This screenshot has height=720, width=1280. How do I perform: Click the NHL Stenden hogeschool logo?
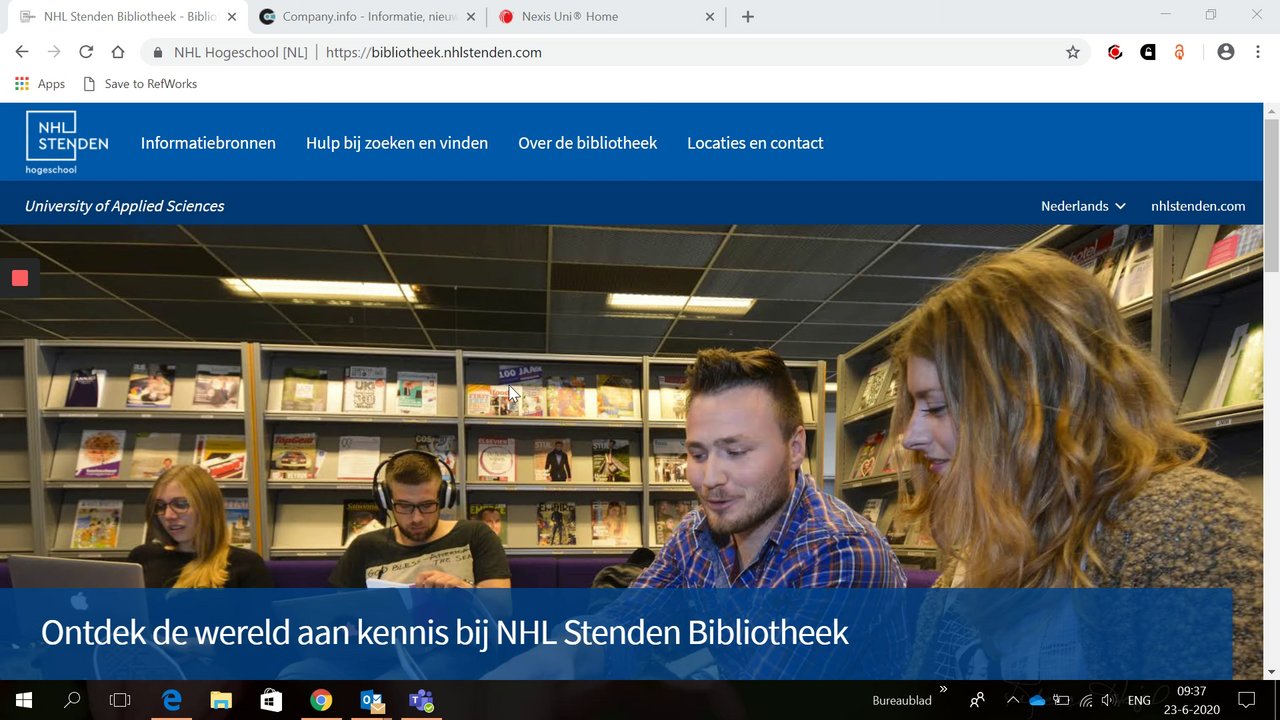pos(66,143)
